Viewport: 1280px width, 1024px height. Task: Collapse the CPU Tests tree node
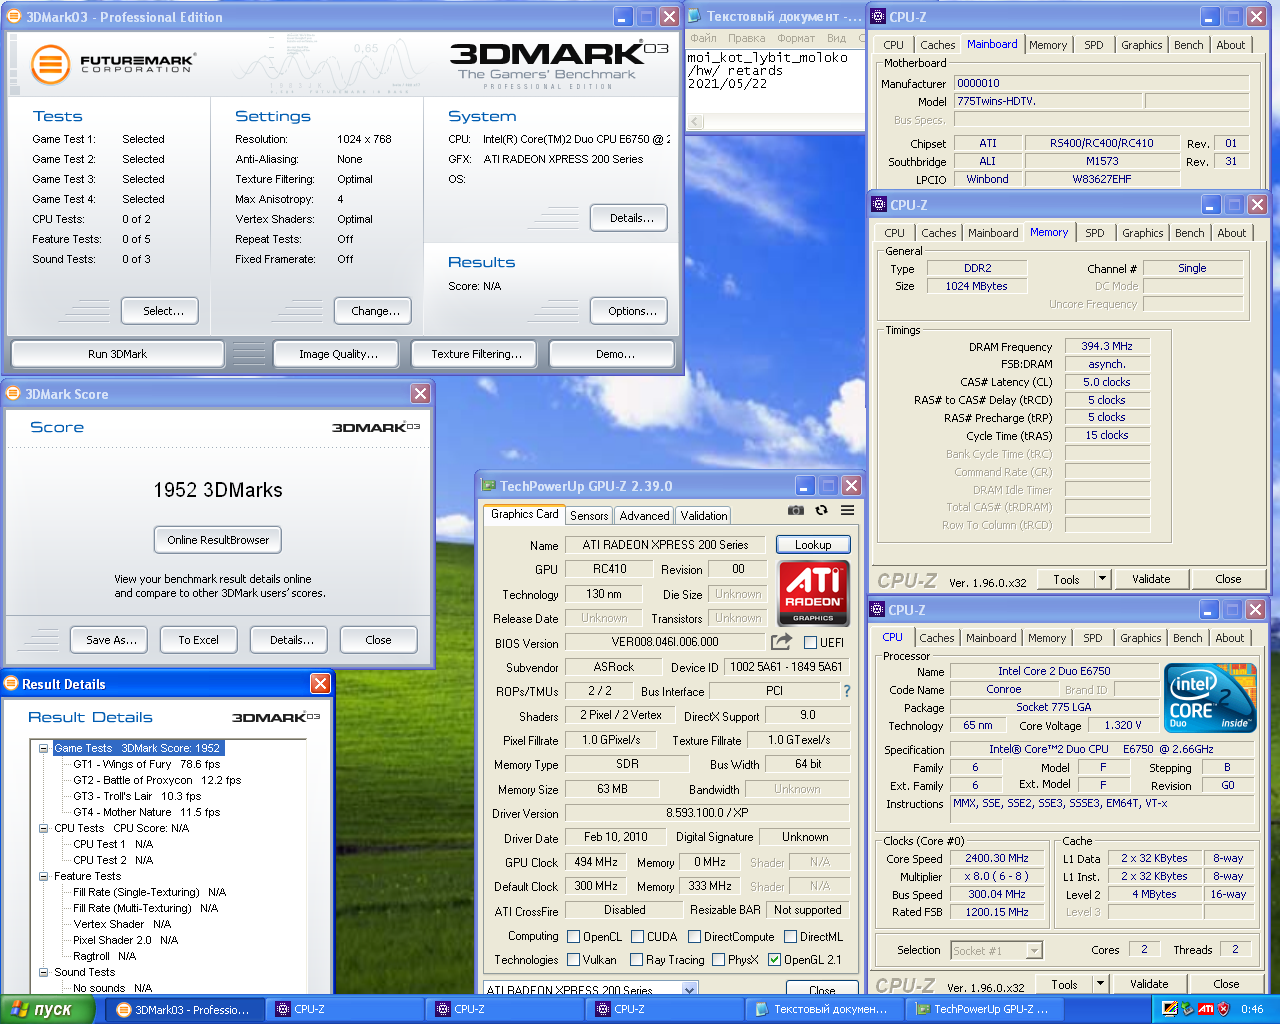[44, 828]
